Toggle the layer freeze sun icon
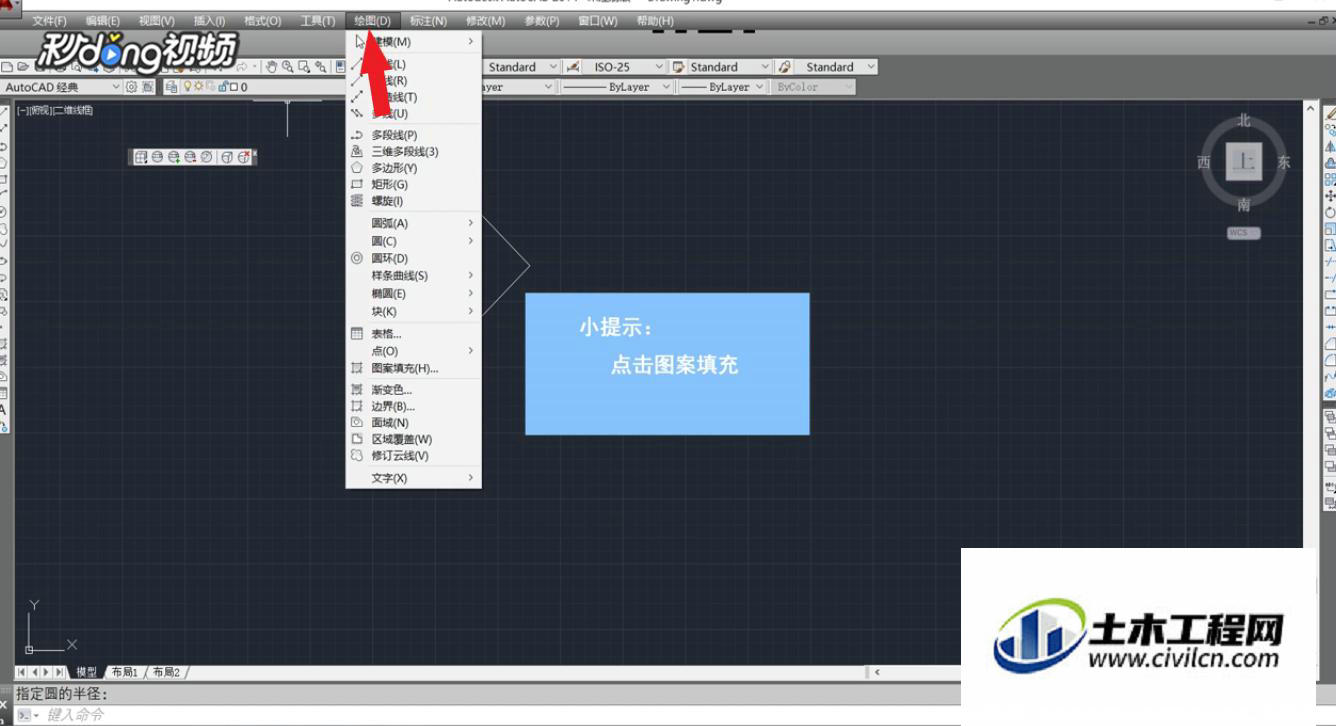Viewport: 1336px width, 726px height. pyautogui.click(x=199, y=87)
